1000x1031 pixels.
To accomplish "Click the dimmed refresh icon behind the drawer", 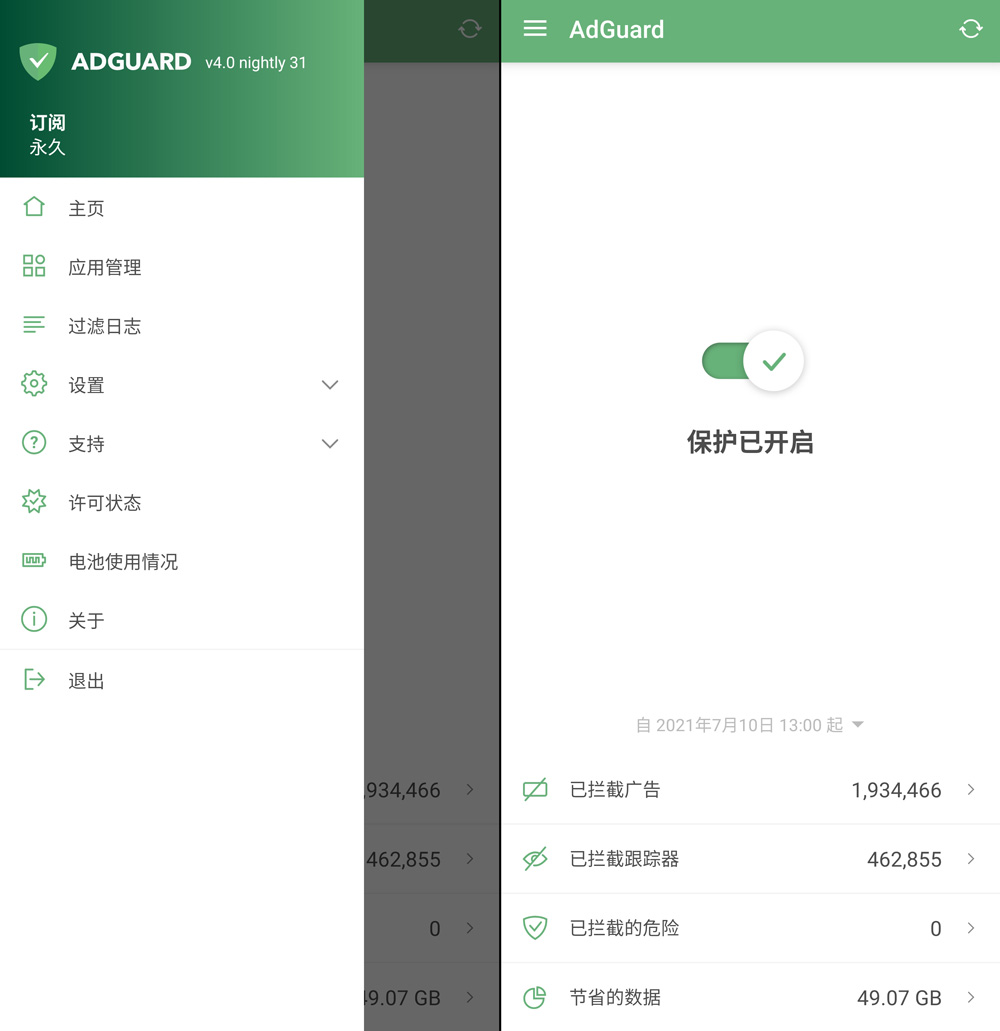I will pyautogui.click(x=470, y=29).
